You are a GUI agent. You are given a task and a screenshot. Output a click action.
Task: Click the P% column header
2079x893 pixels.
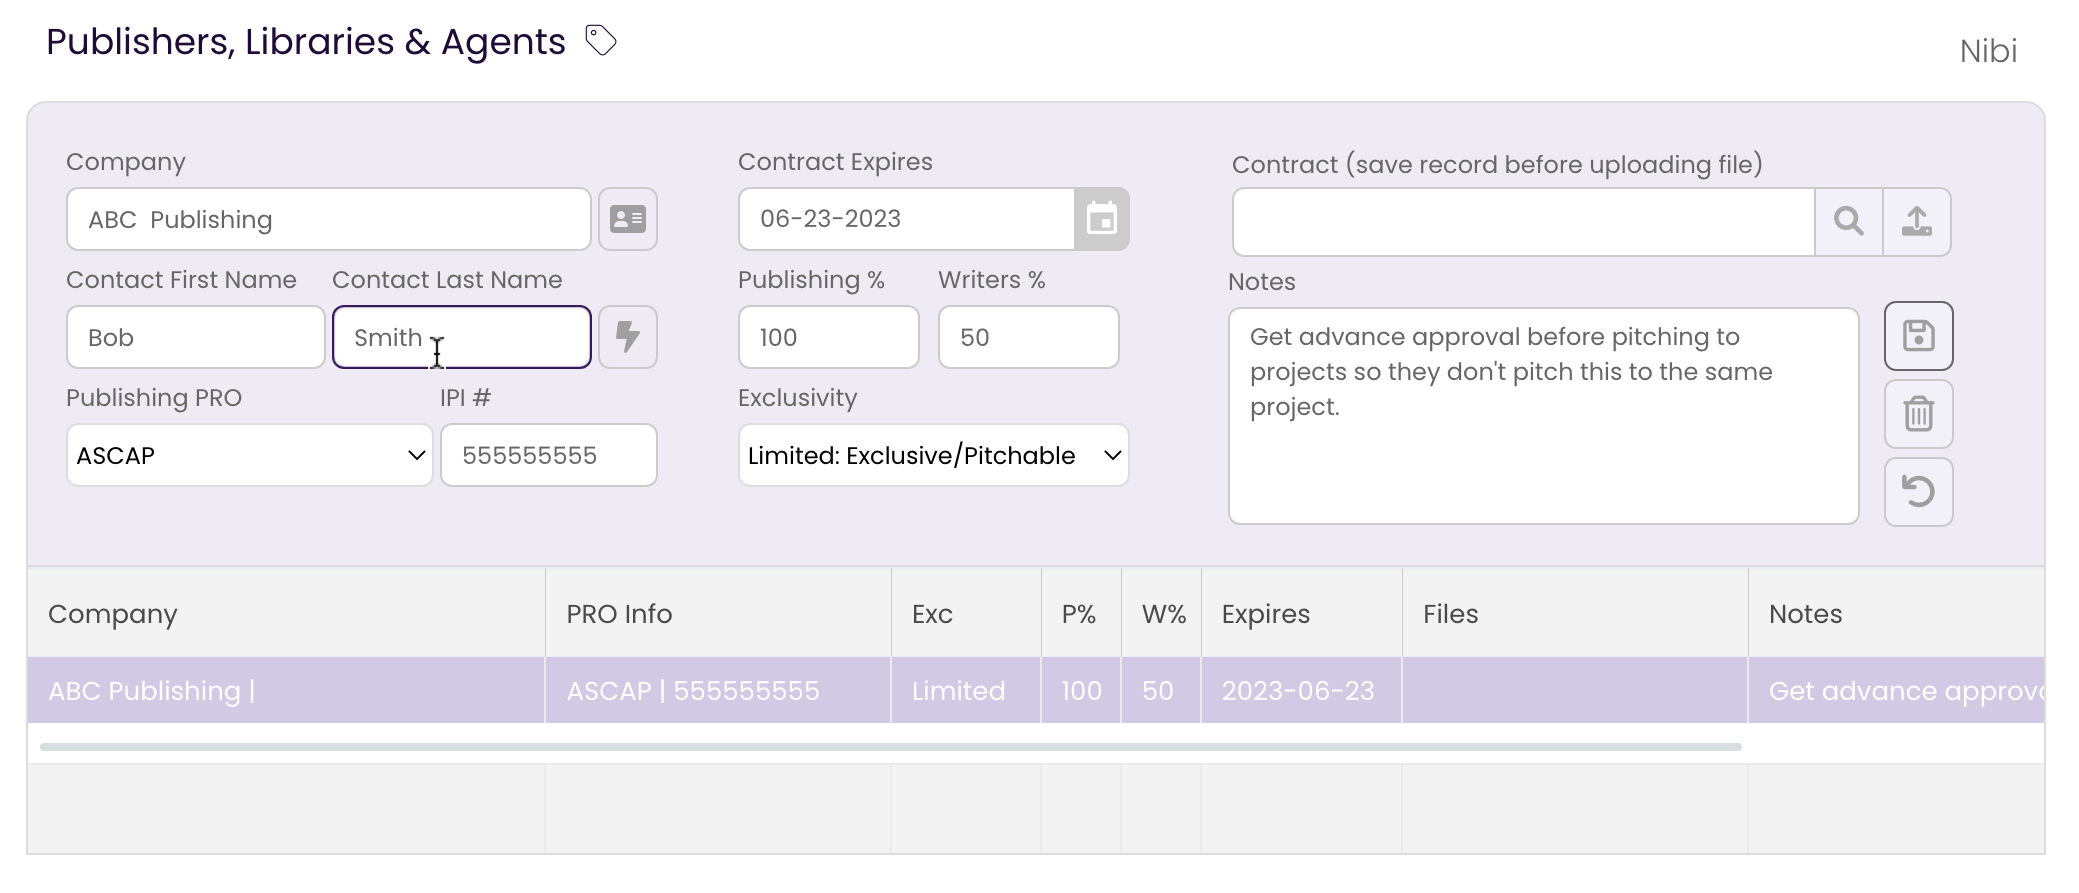click(x=1081, y=613)
